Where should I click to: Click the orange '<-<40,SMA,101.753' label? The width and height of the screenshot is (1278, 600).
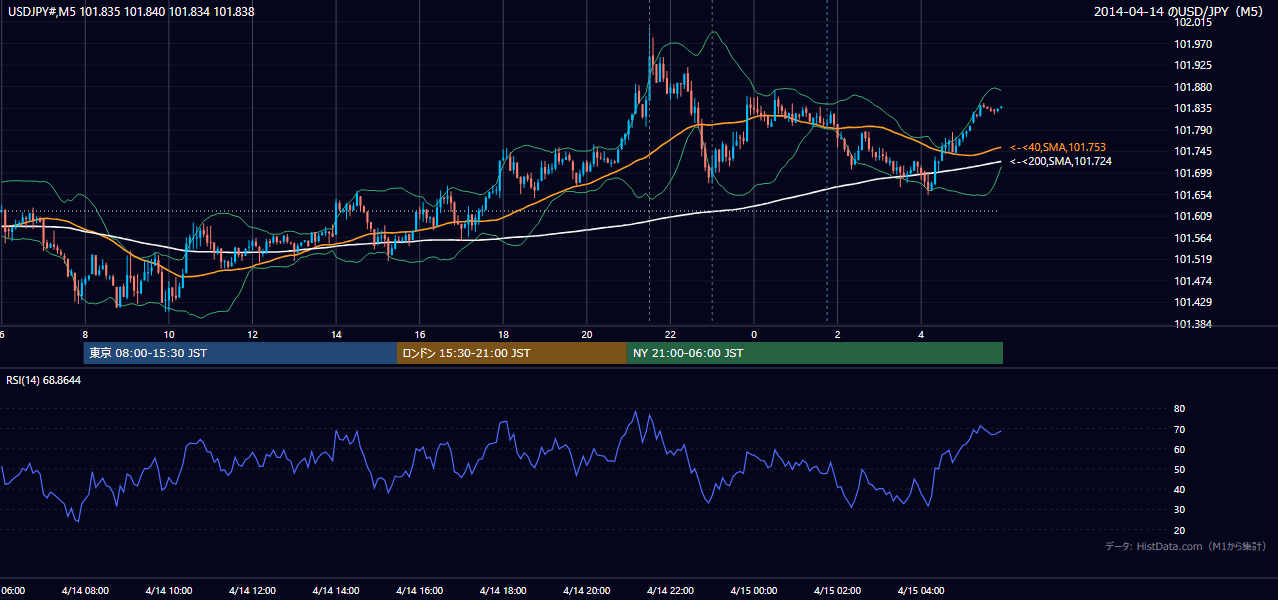(x=1058, y=147)
